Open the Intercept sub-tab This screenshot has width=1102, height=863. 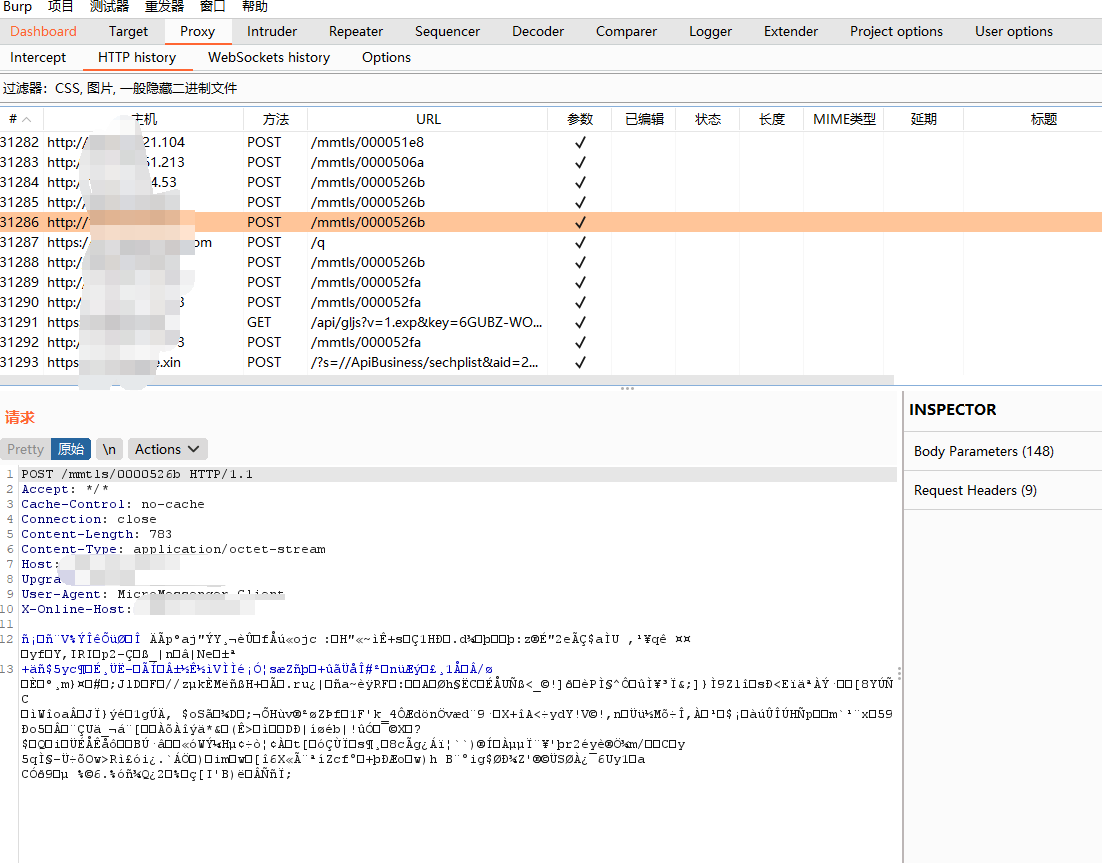tap(38, 57)
